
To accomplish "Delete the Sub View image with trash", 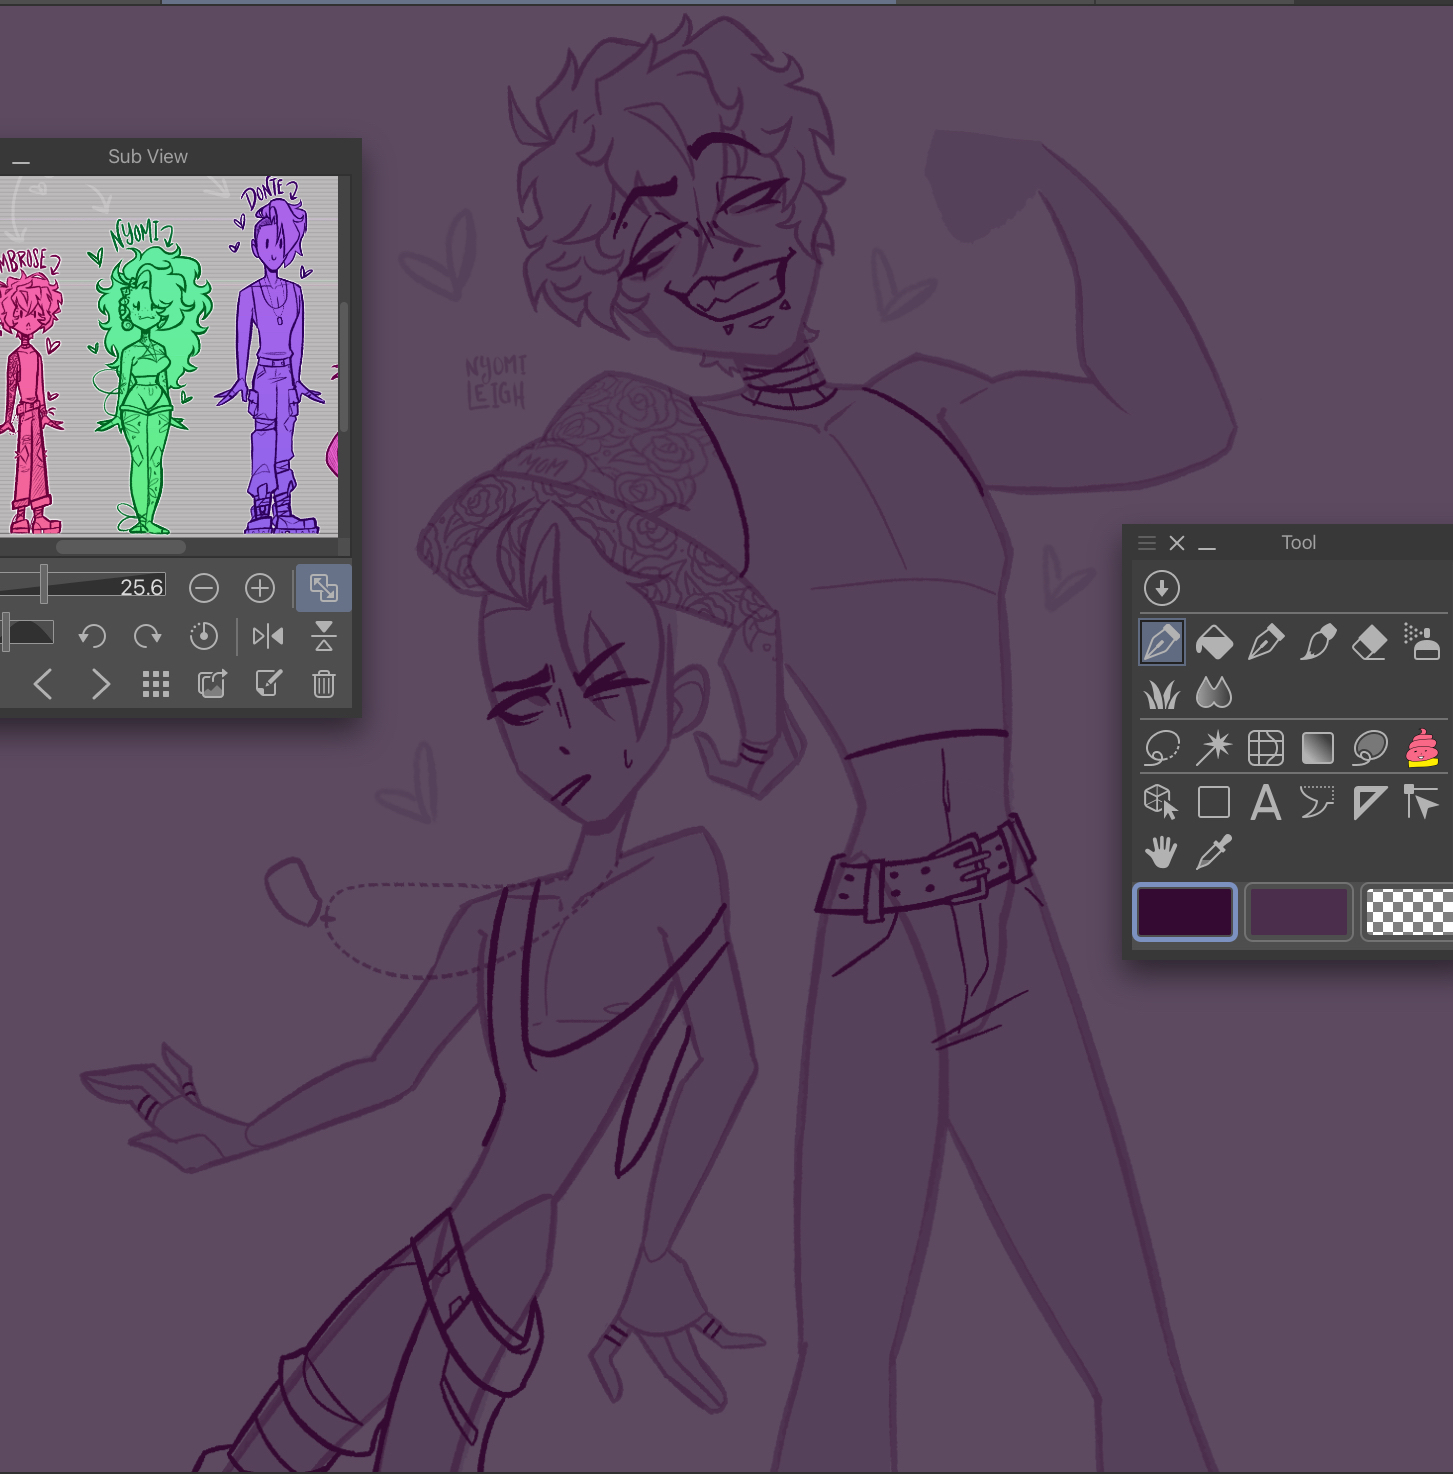I will pos(323,684).
